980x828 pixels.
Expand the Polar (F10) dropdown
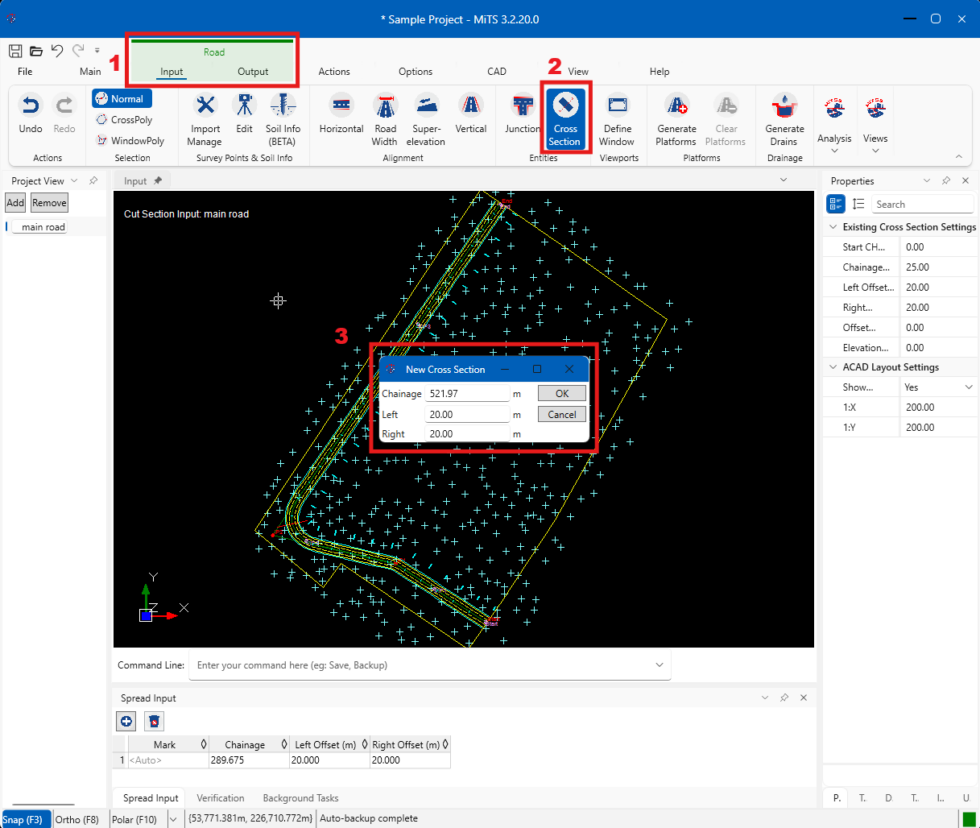point(172,818)
